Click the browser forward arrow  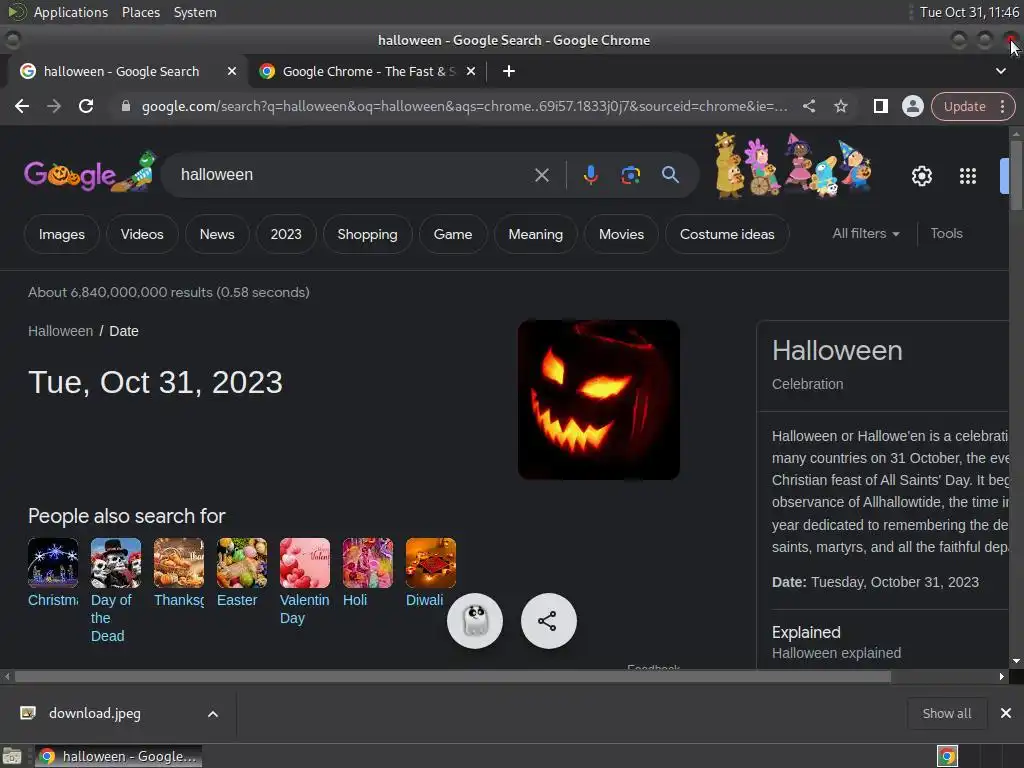tap(54, 106)
